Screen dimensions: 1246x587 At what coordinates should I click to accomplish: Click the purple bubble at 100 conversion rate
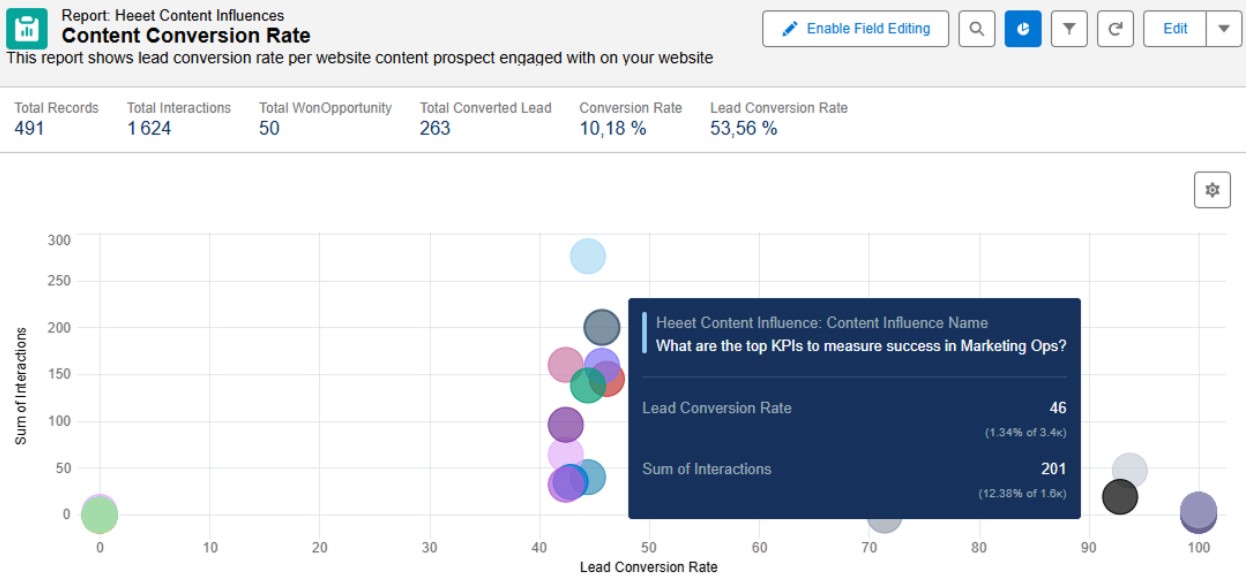(1198, 511)
